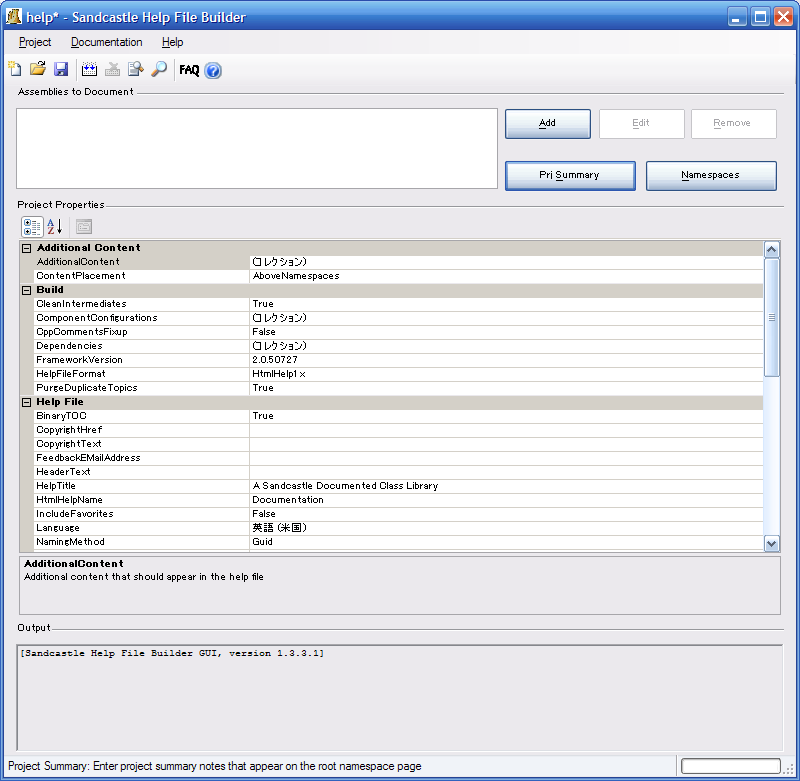Select the ComponentConfigurations property
The image size is (800, 781).
[x=141, y=318]
